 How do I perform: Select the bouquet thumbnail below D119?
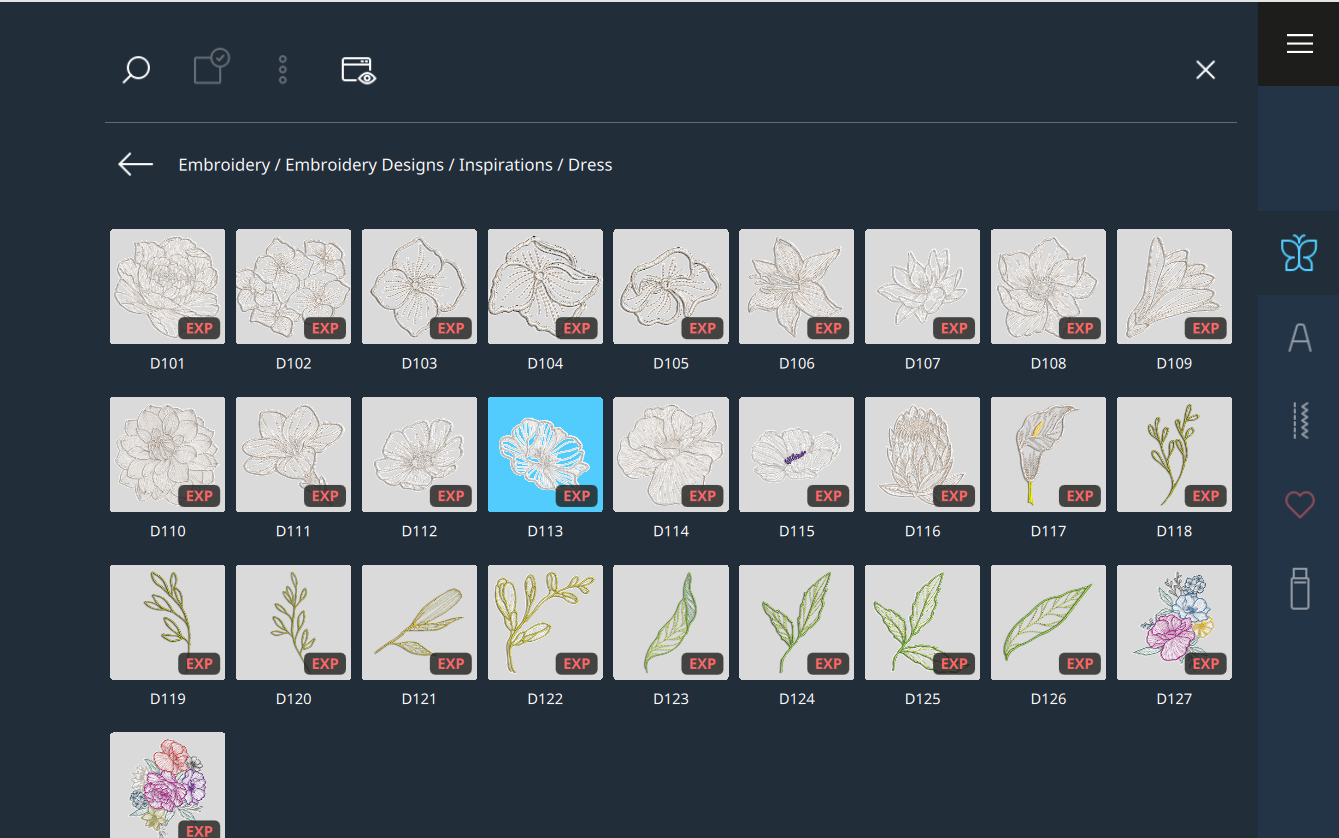click(167, 785)
